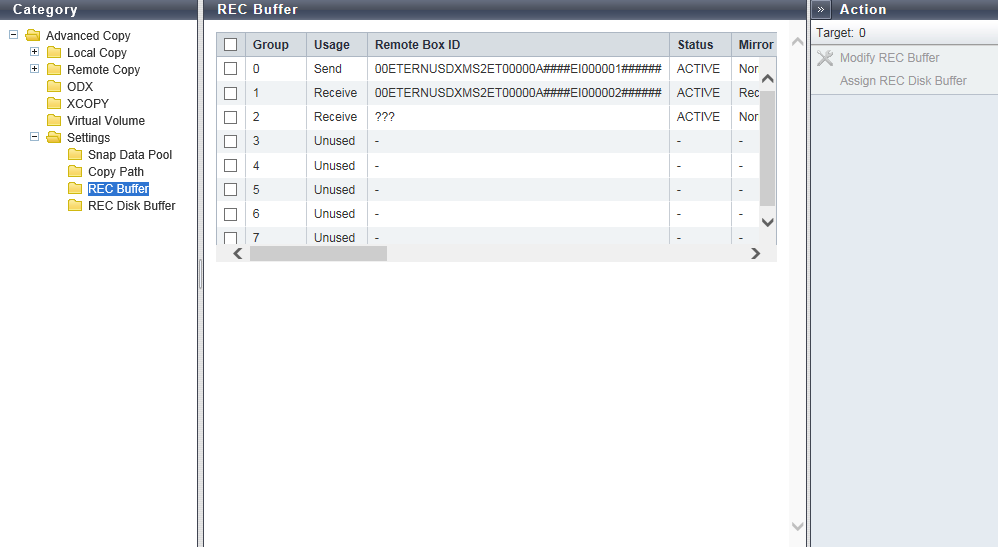Screen dimensions: 998x547
Task: Click the REC Disk Buffer folder icon
Action: [75, 206]
